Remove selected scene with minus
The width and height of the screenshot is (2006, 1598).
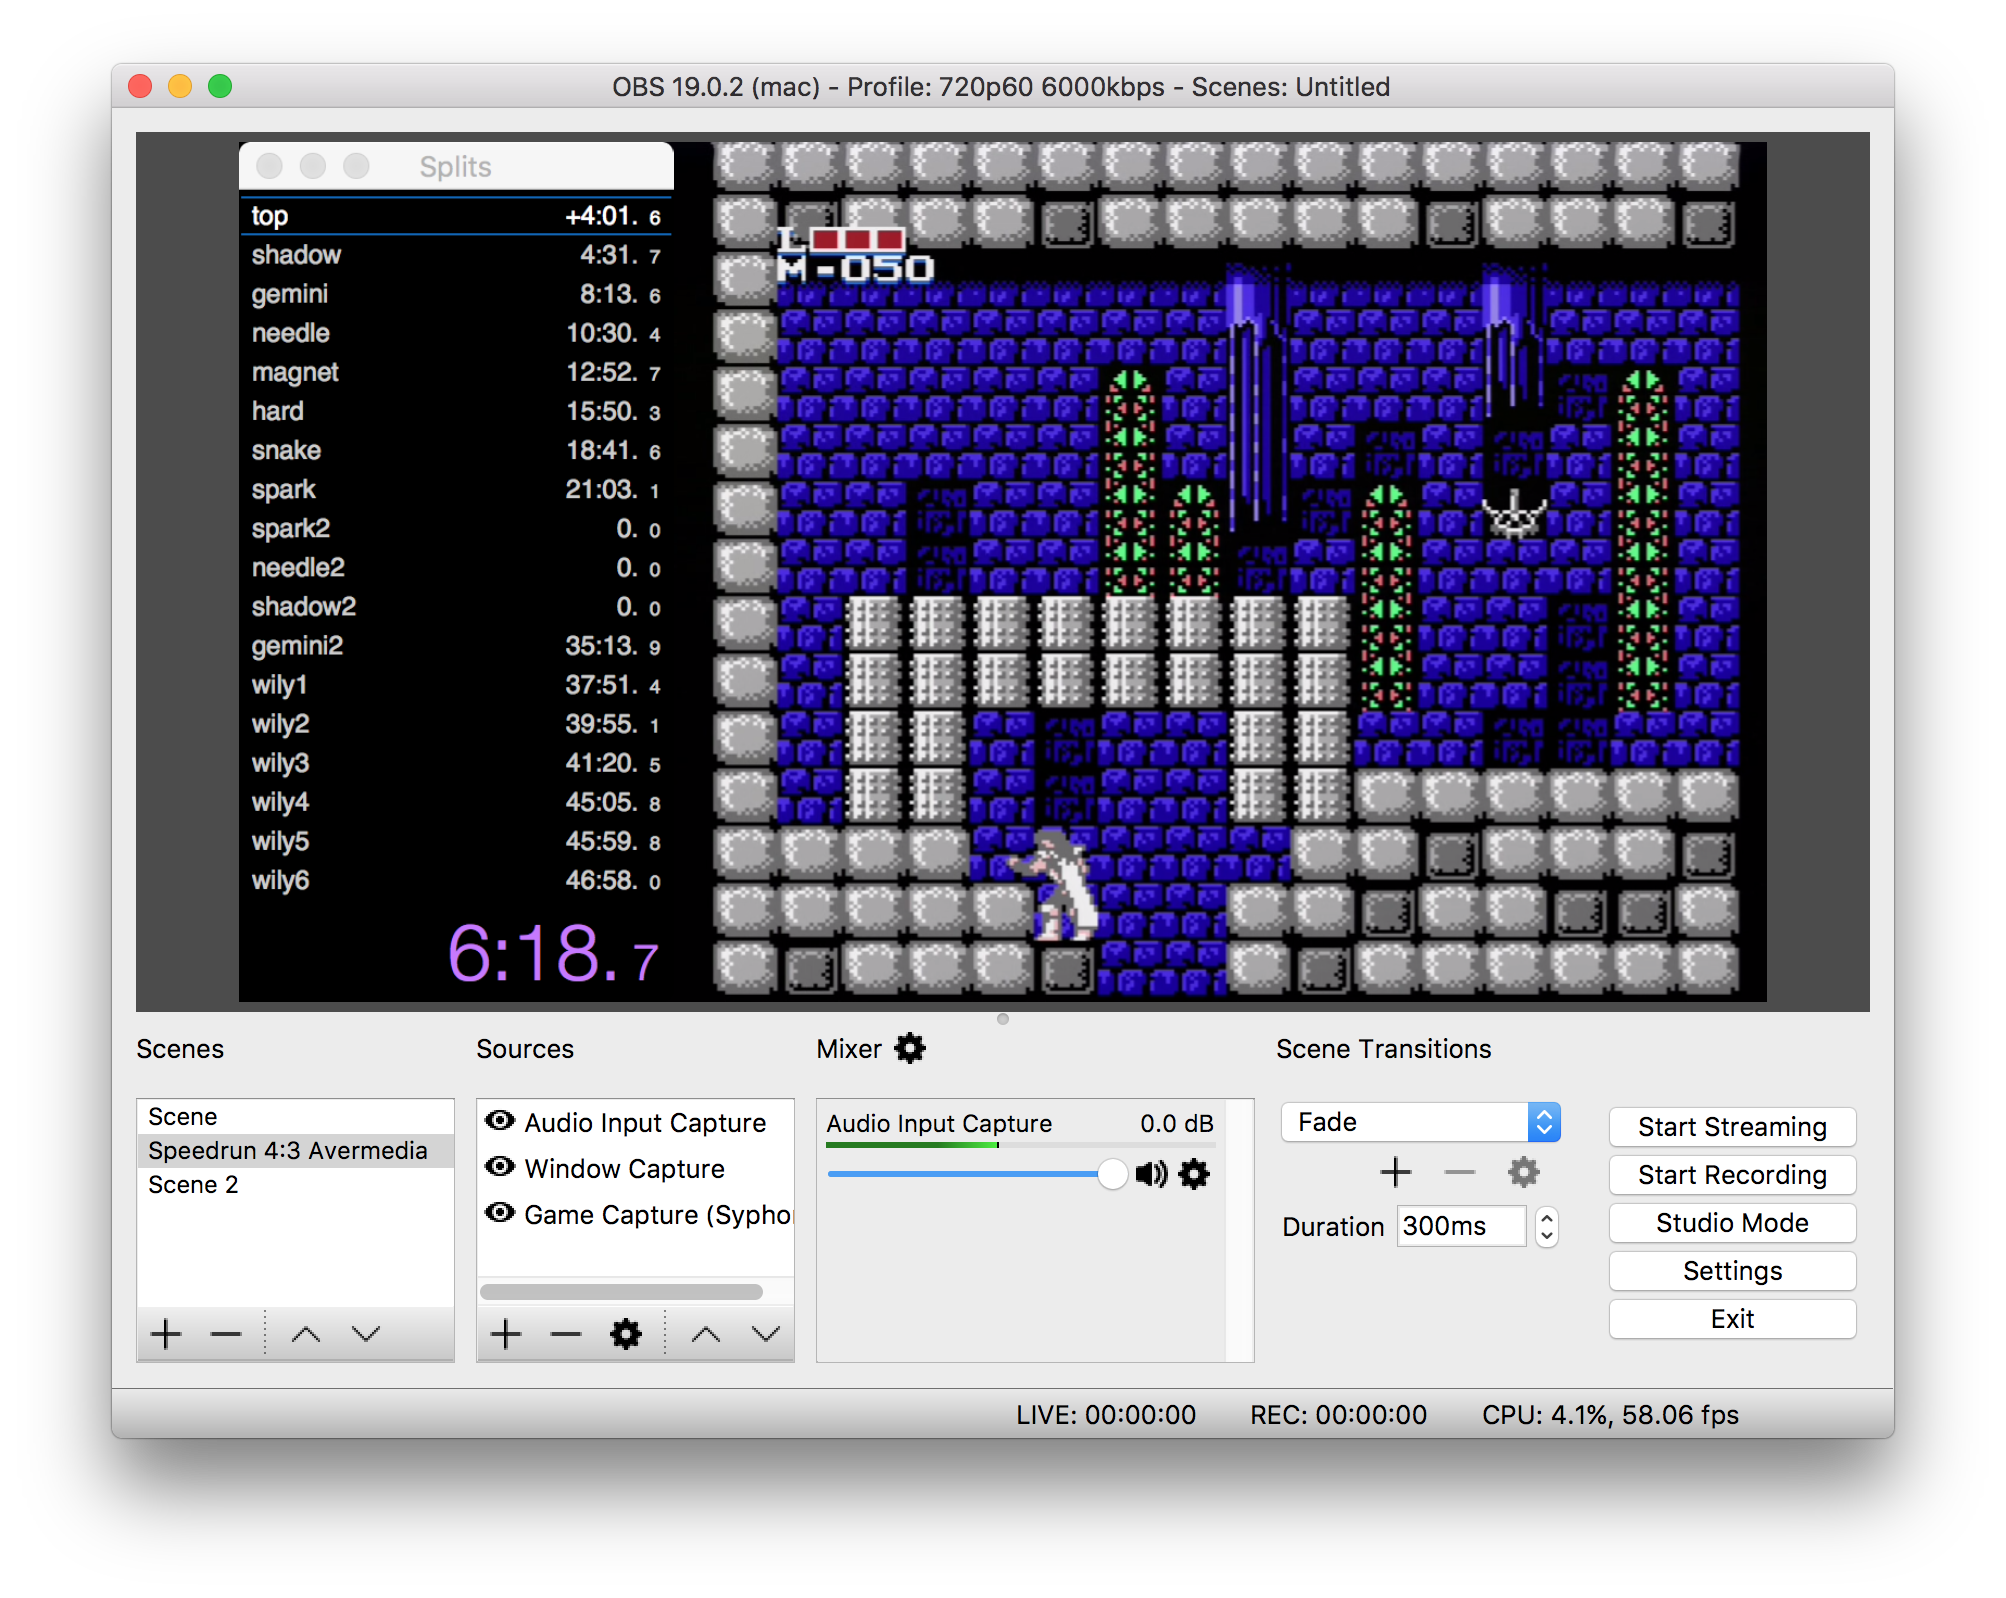point(226,1334)
